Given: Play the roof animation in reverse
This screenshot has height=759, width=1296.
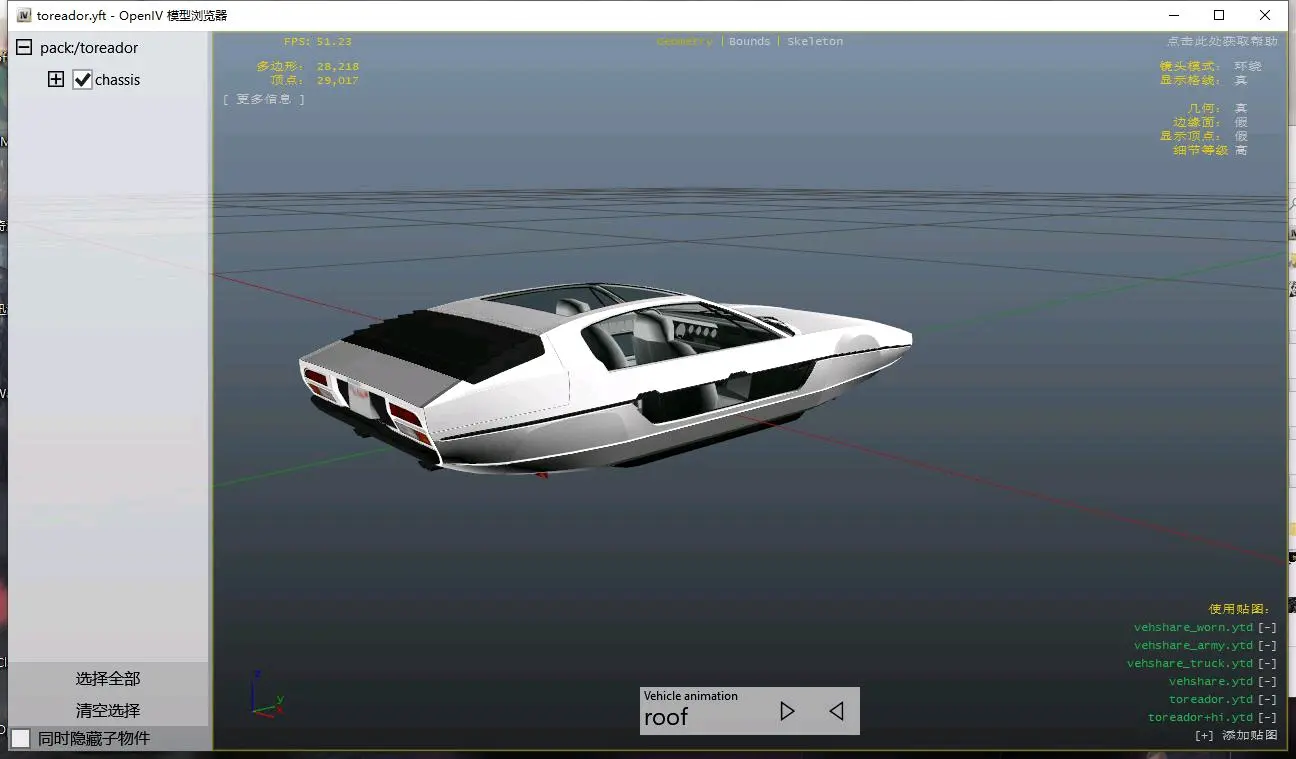Looking at the screenshot, I should pyautogui.click(x=836, y=711).
